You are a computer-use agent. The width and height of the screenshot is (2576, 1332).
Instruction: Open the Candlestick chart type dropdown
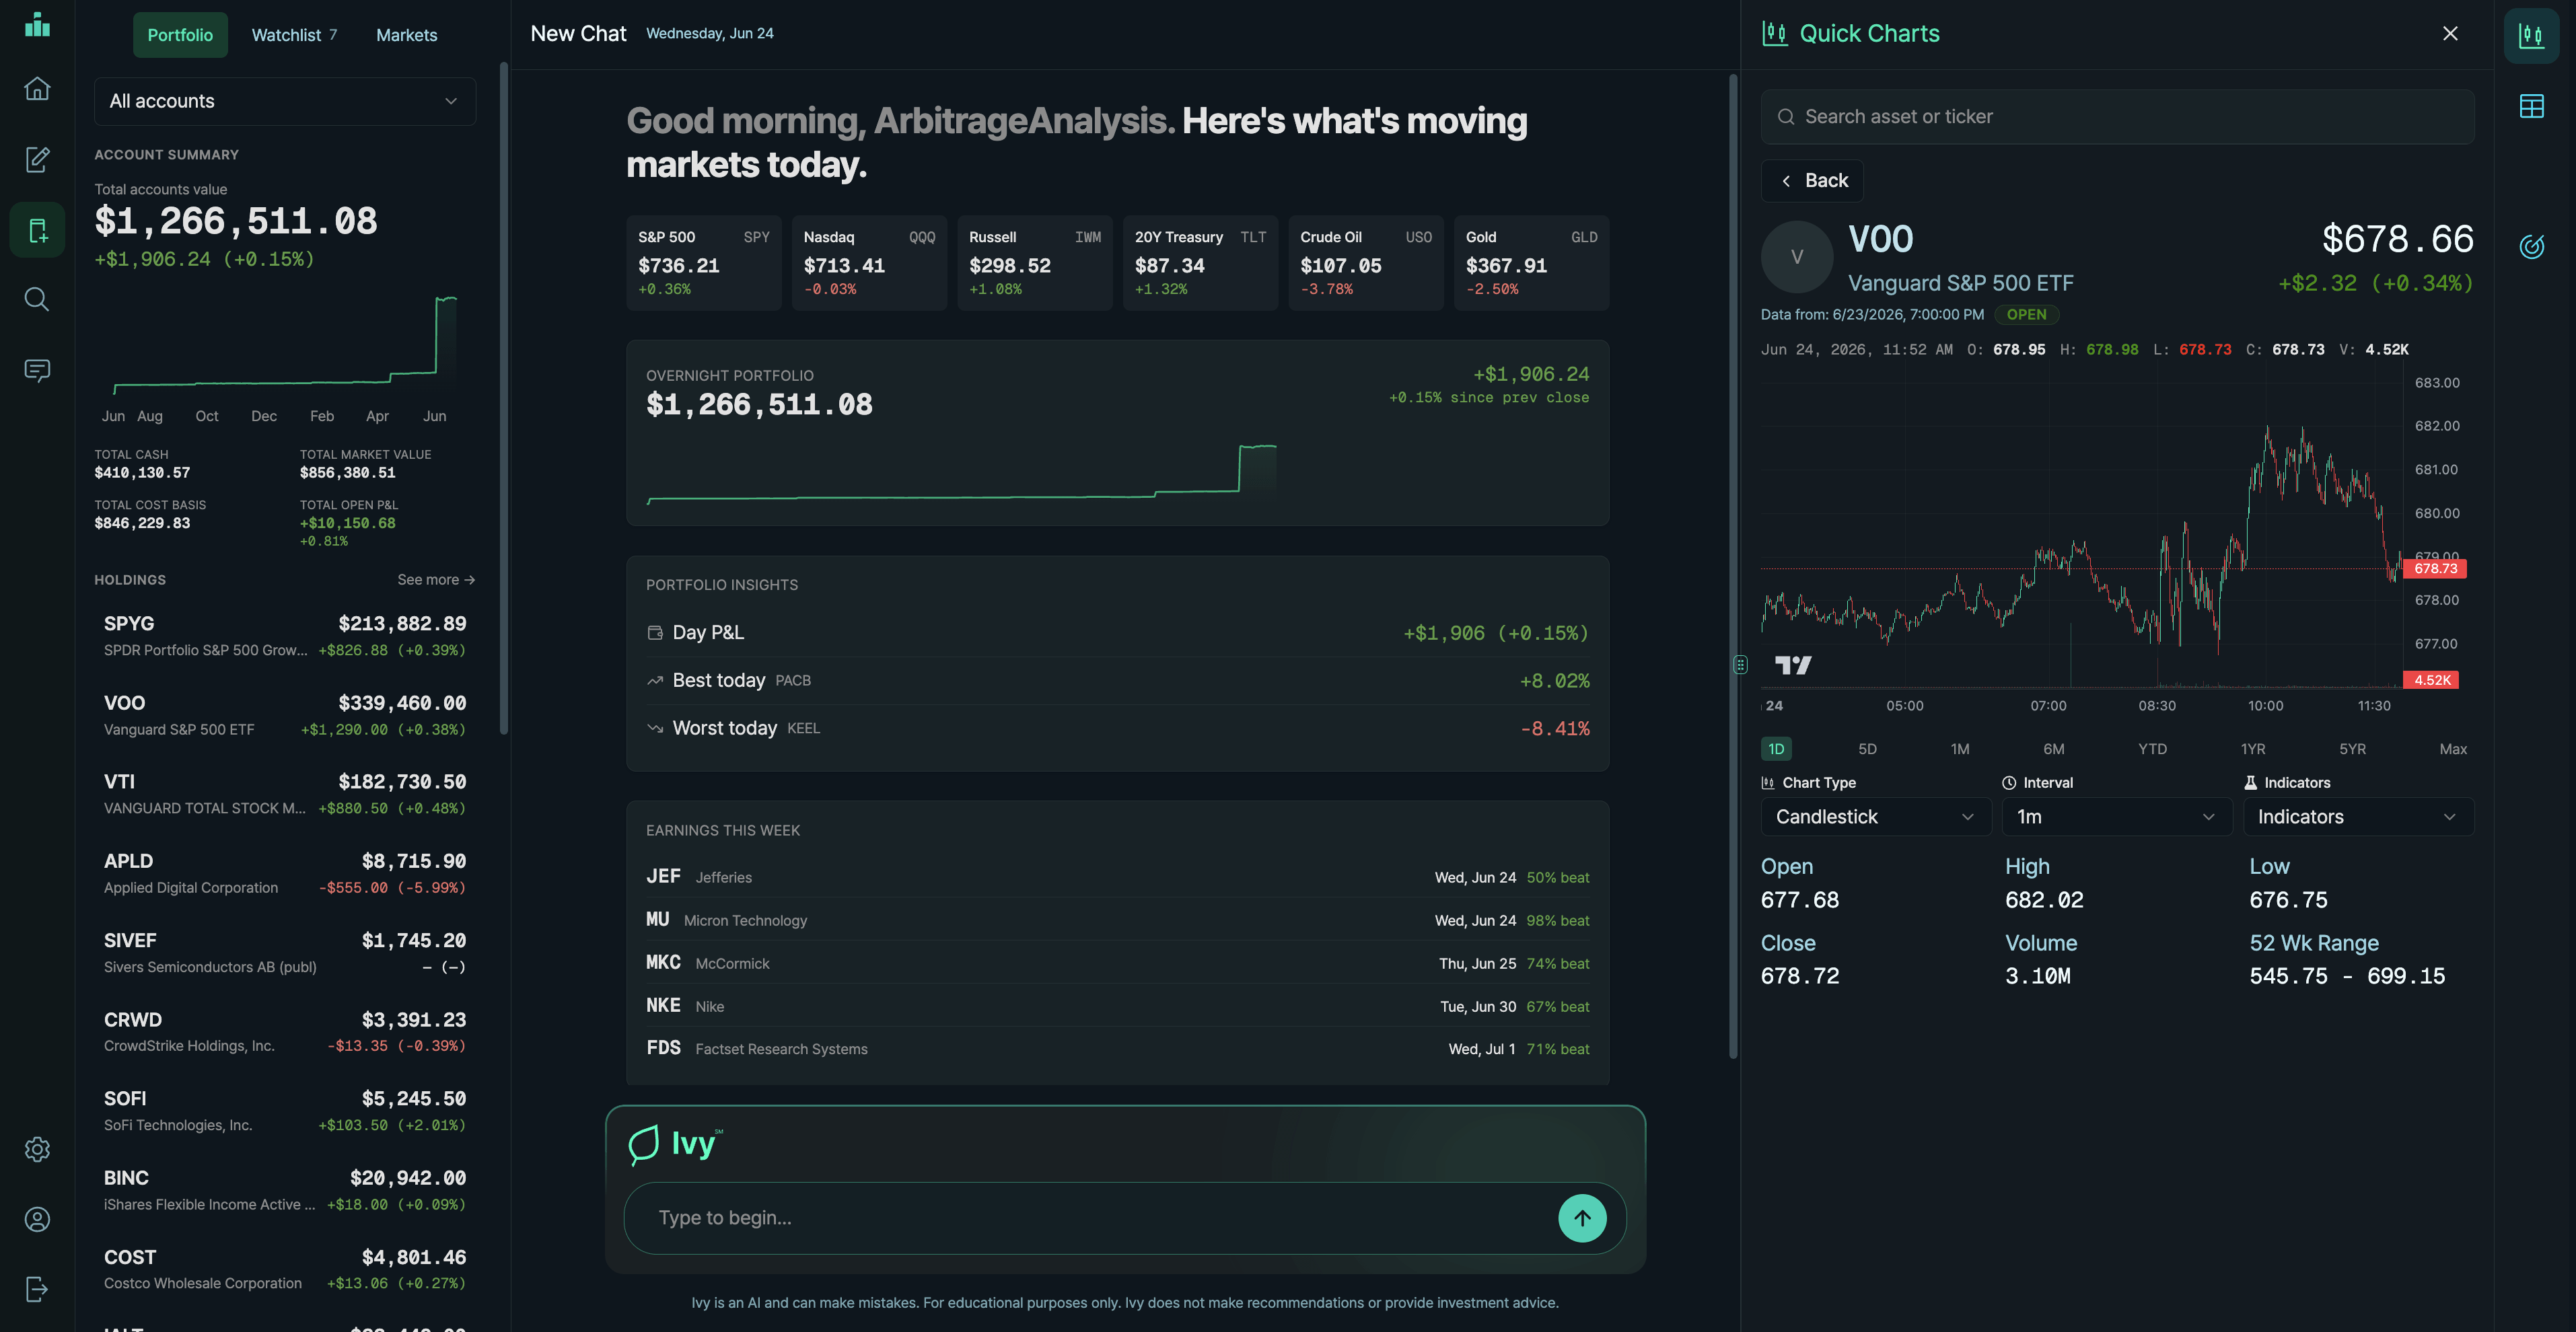click(x=1876, y=817)
